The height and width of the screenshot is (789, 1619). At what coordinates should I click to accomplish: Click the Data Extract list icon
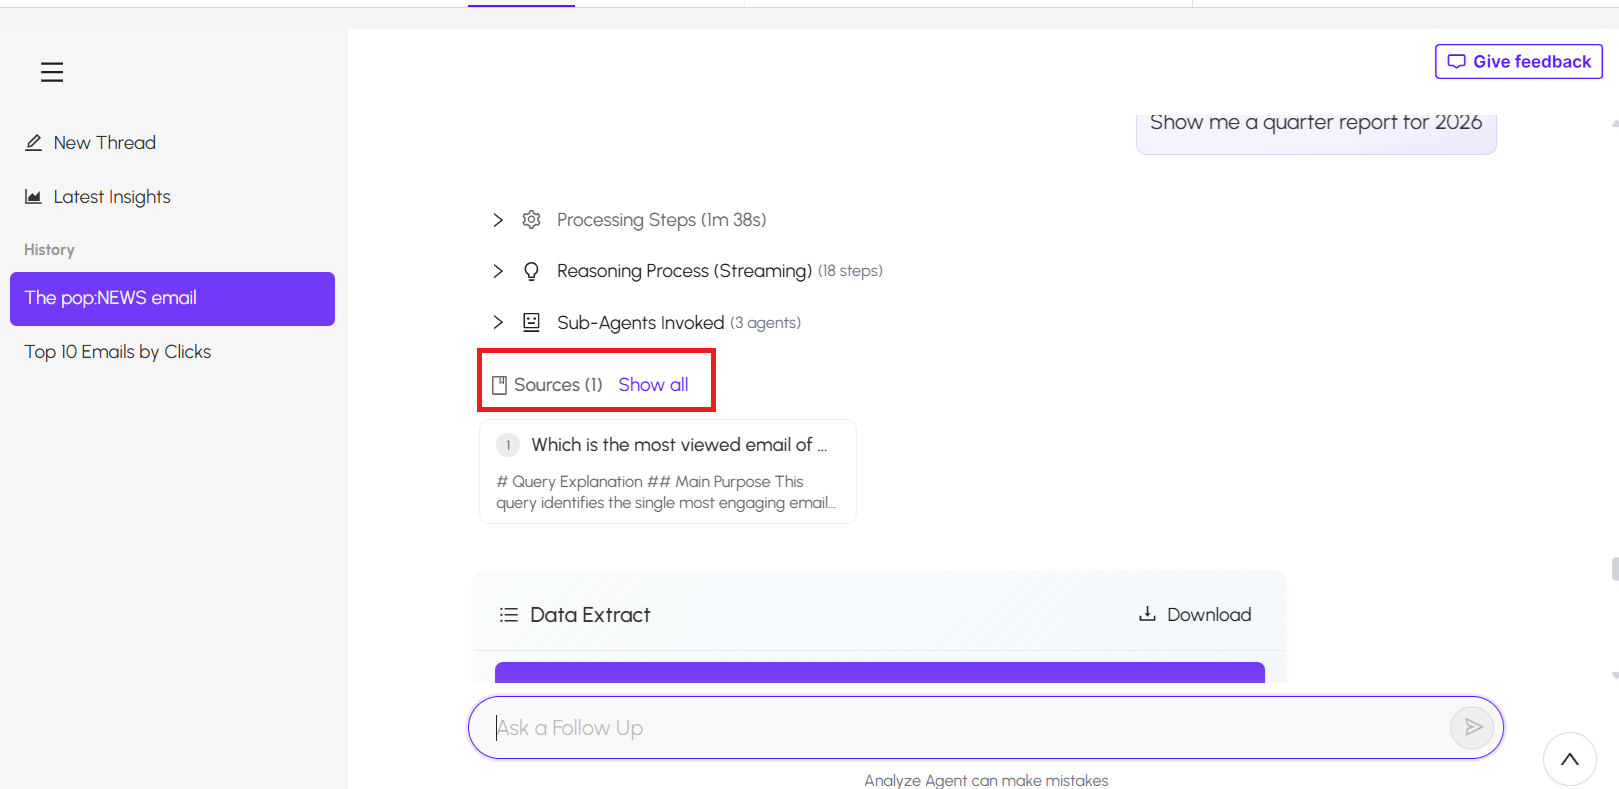coord(509,615)
